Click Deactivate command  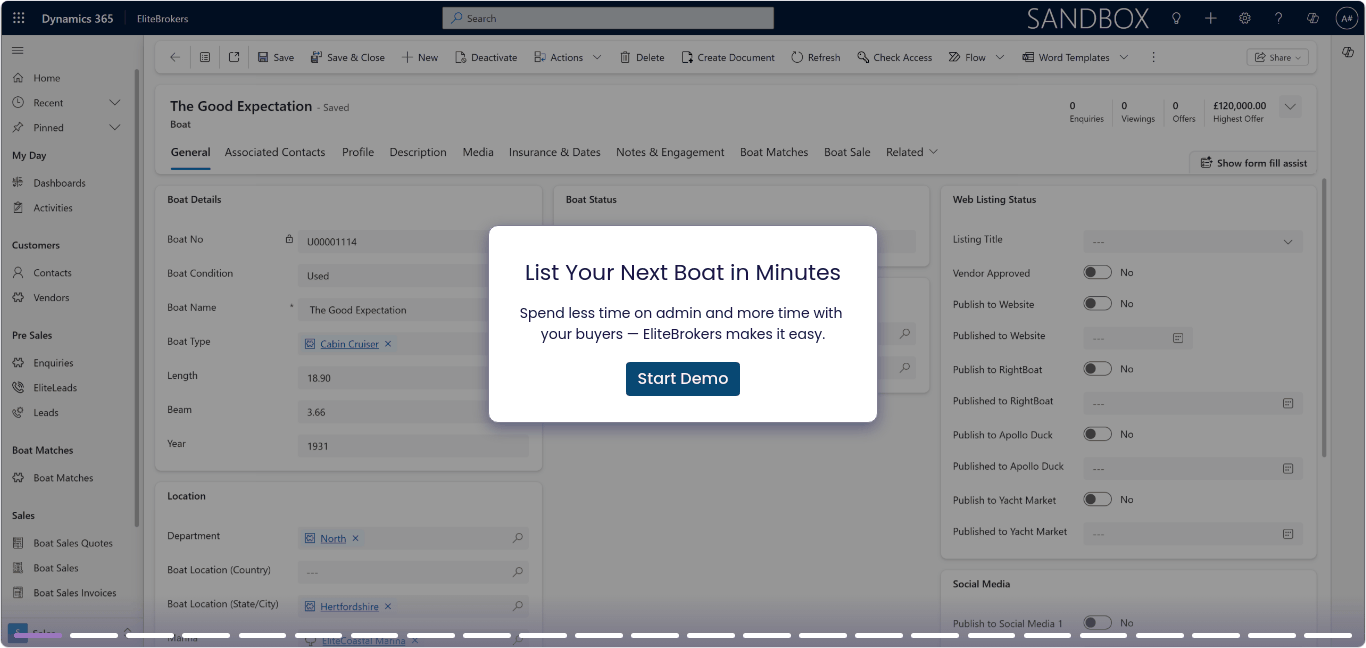coord(486,57)
